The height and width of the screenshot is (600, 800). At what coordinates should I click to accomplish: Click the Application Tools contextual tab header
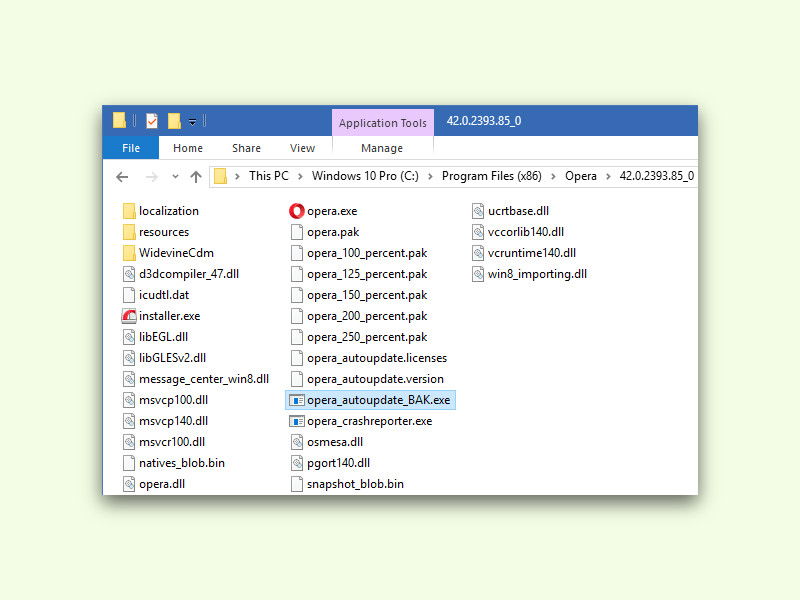[383, 123]
